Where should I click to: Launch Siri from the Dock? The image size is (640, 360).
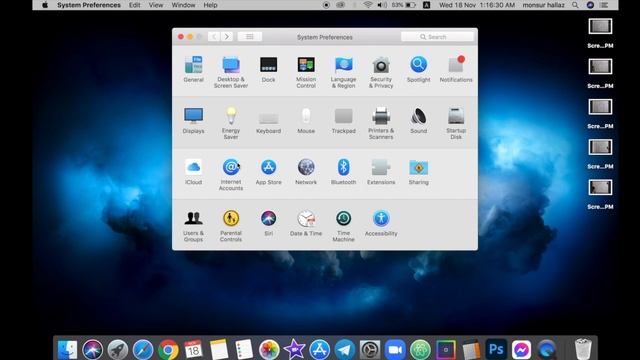pos(93,349)
